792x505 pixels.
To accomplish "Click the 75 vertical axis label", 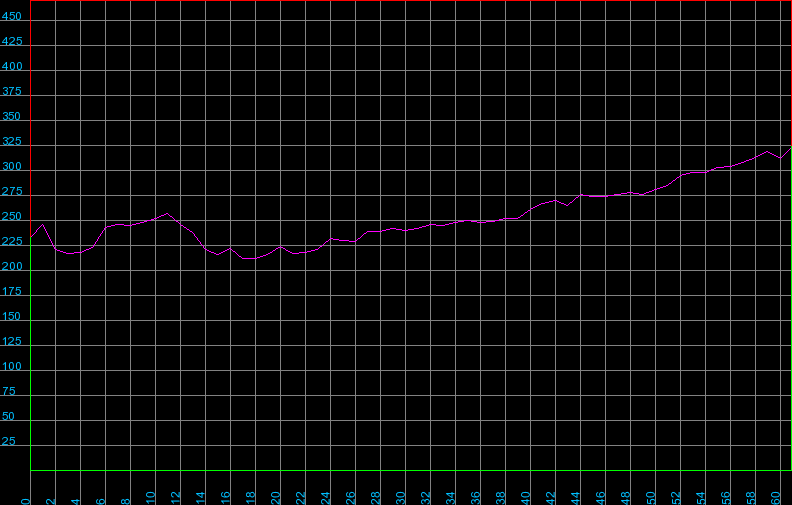I will pos(9,391).
